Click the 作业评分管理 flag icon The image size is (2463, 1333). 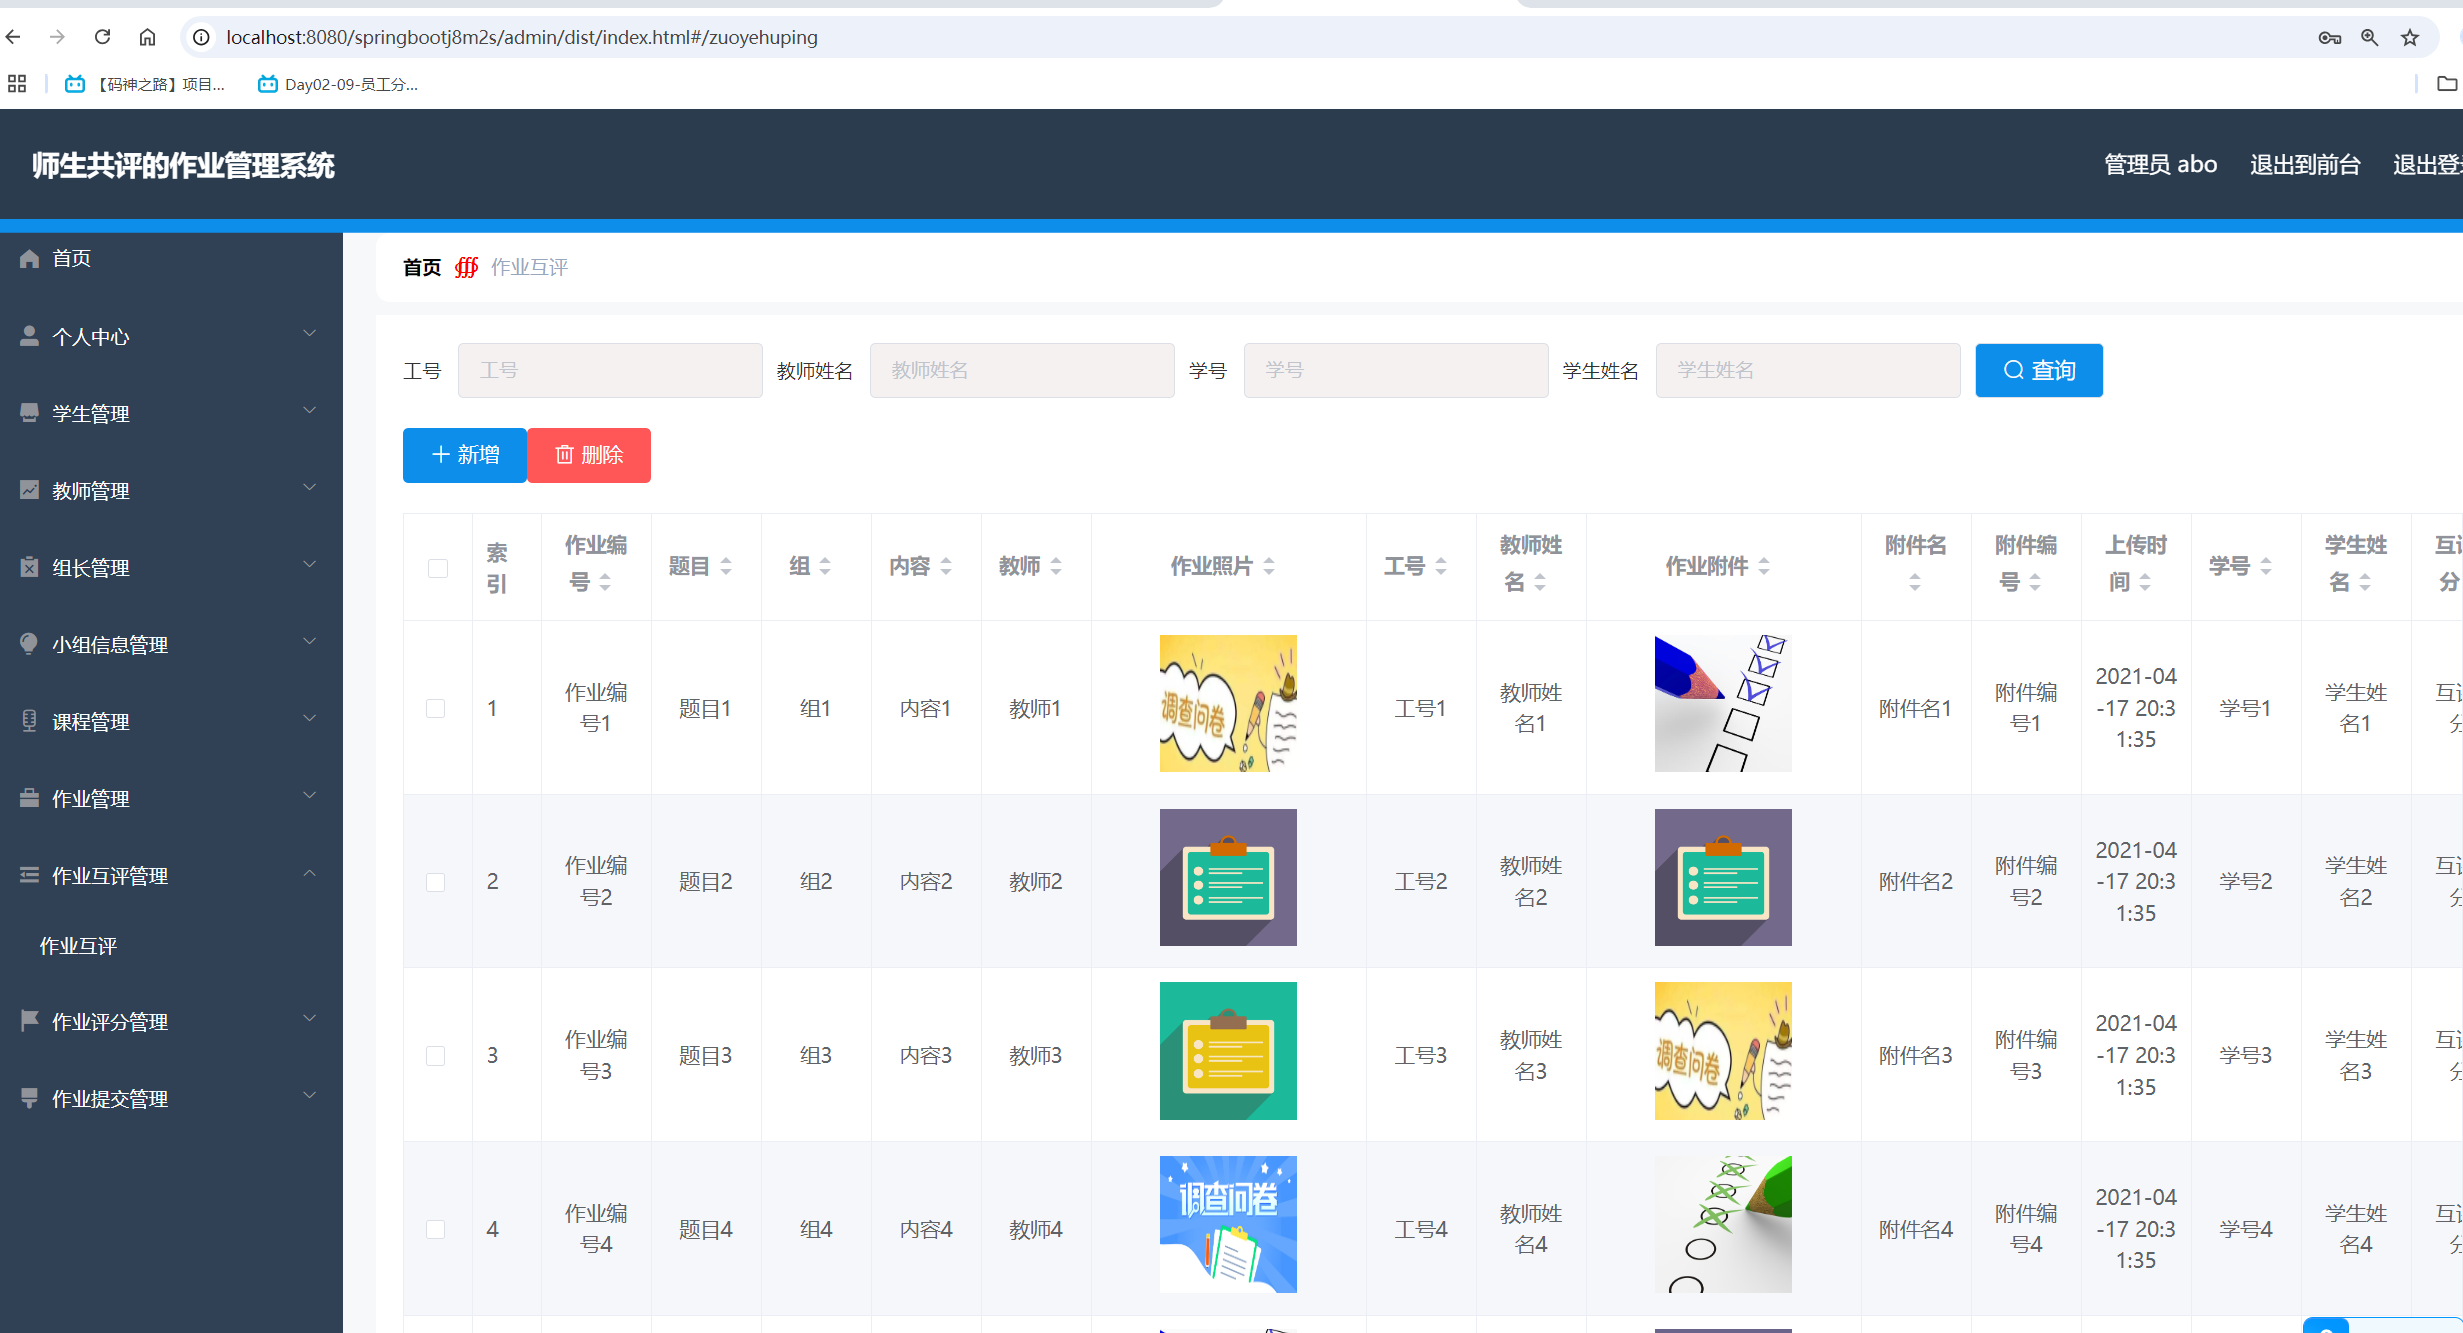(29, 1021)
